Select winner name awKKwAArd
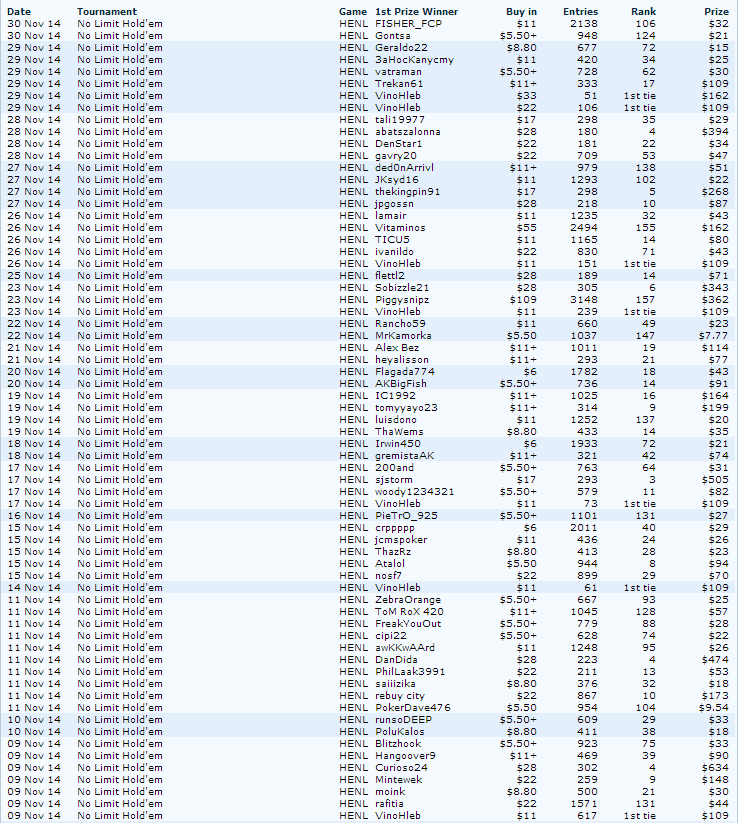The image size is (747, 823). point(405,648)
